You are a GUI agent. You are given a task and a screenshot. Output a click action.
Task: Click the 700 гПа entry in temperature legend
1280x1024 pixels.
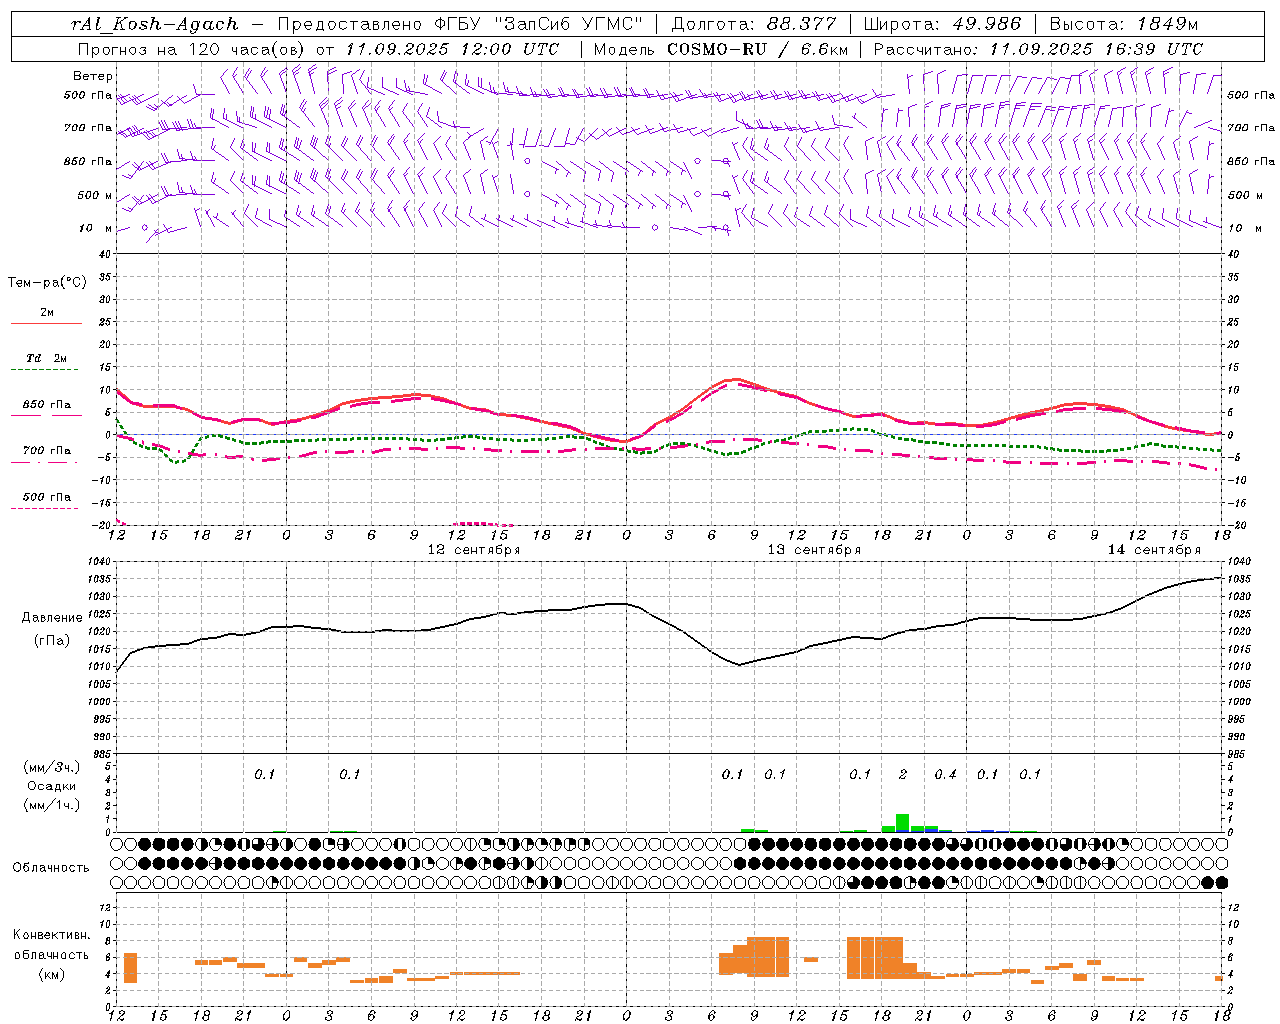[x=47, y=451]
